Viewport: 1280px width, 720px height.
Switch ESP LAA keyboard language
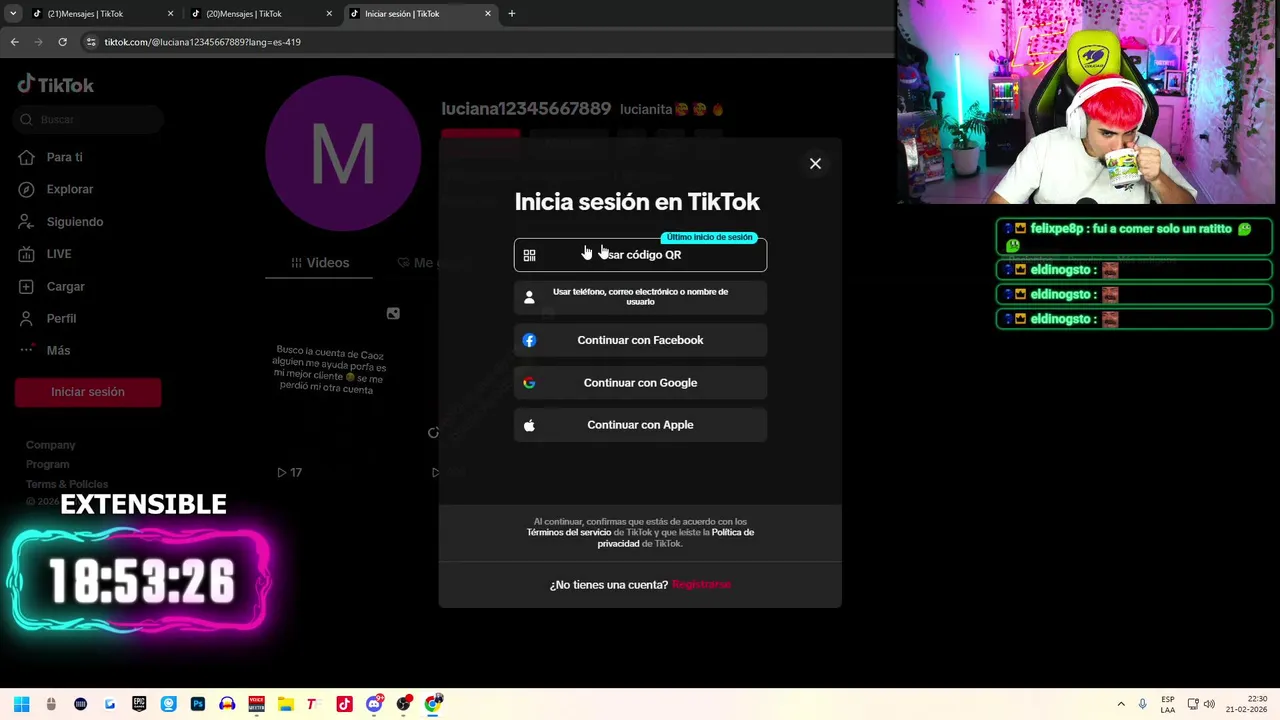1168,704
